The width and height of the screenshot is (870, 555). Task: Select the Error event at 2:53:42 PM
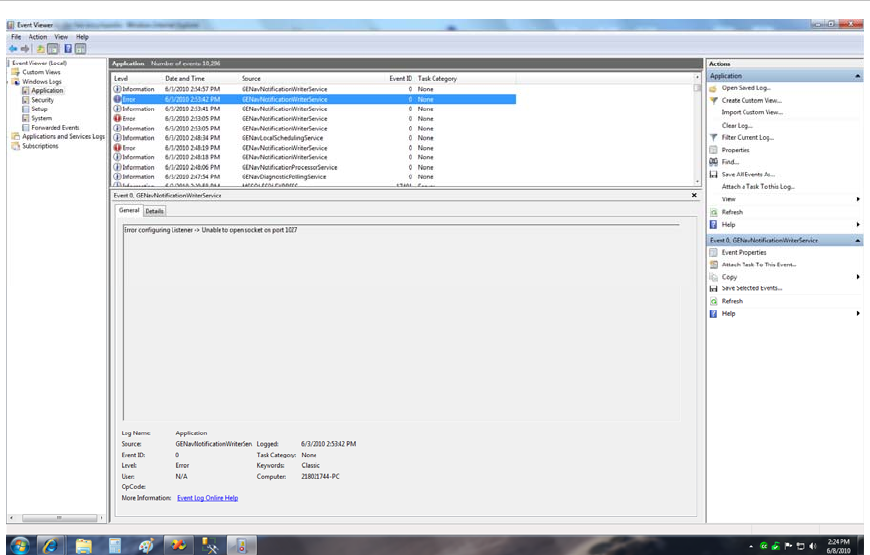coord(314,99)
